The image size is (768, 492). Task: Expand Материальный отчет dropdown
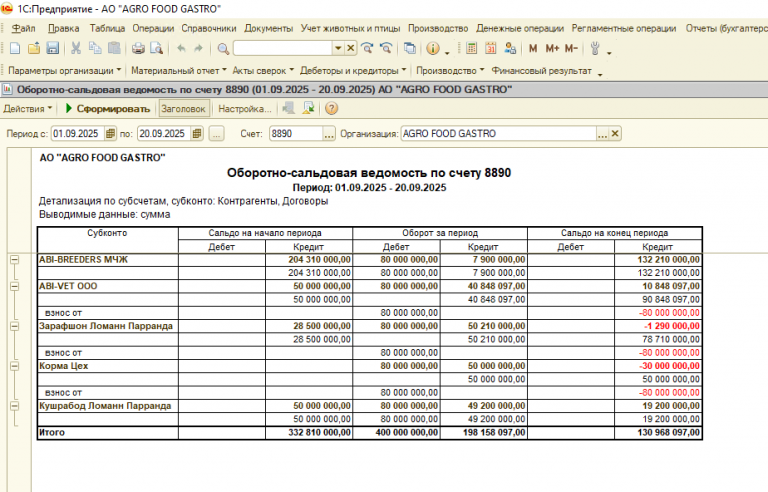pos(179,71)
